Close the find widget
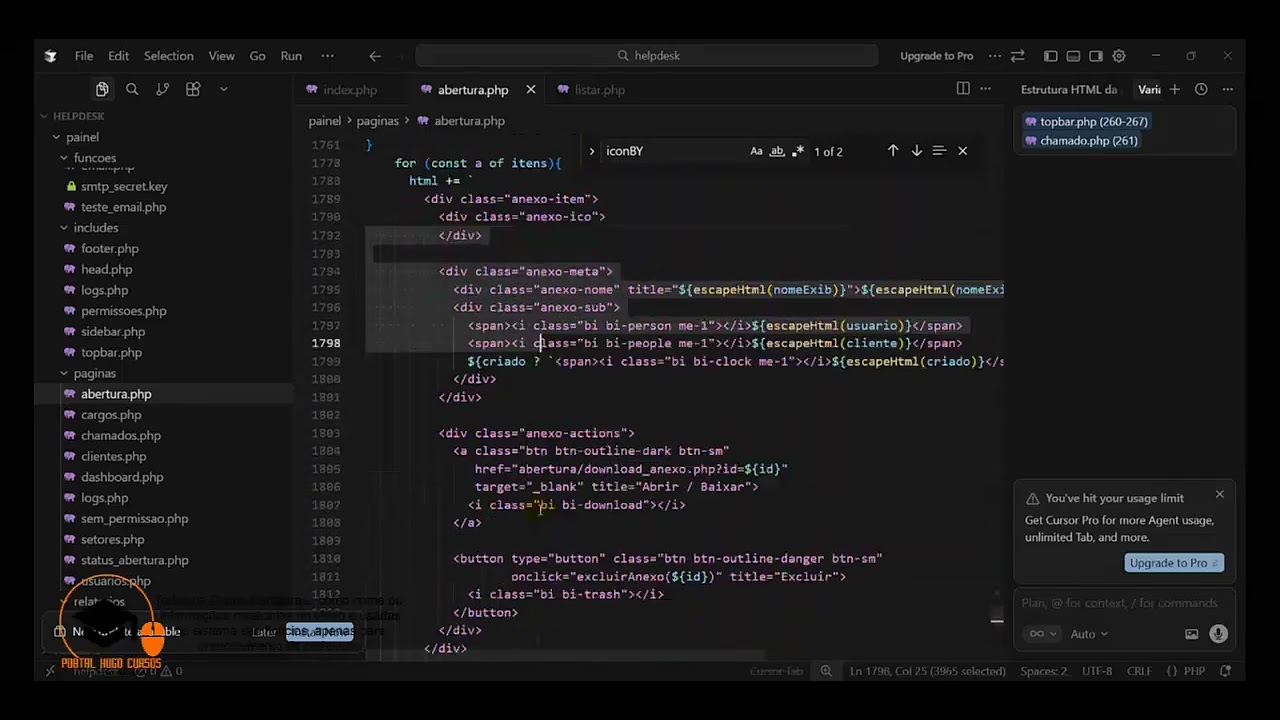The image size is (1280, 720). pos(963,151)
